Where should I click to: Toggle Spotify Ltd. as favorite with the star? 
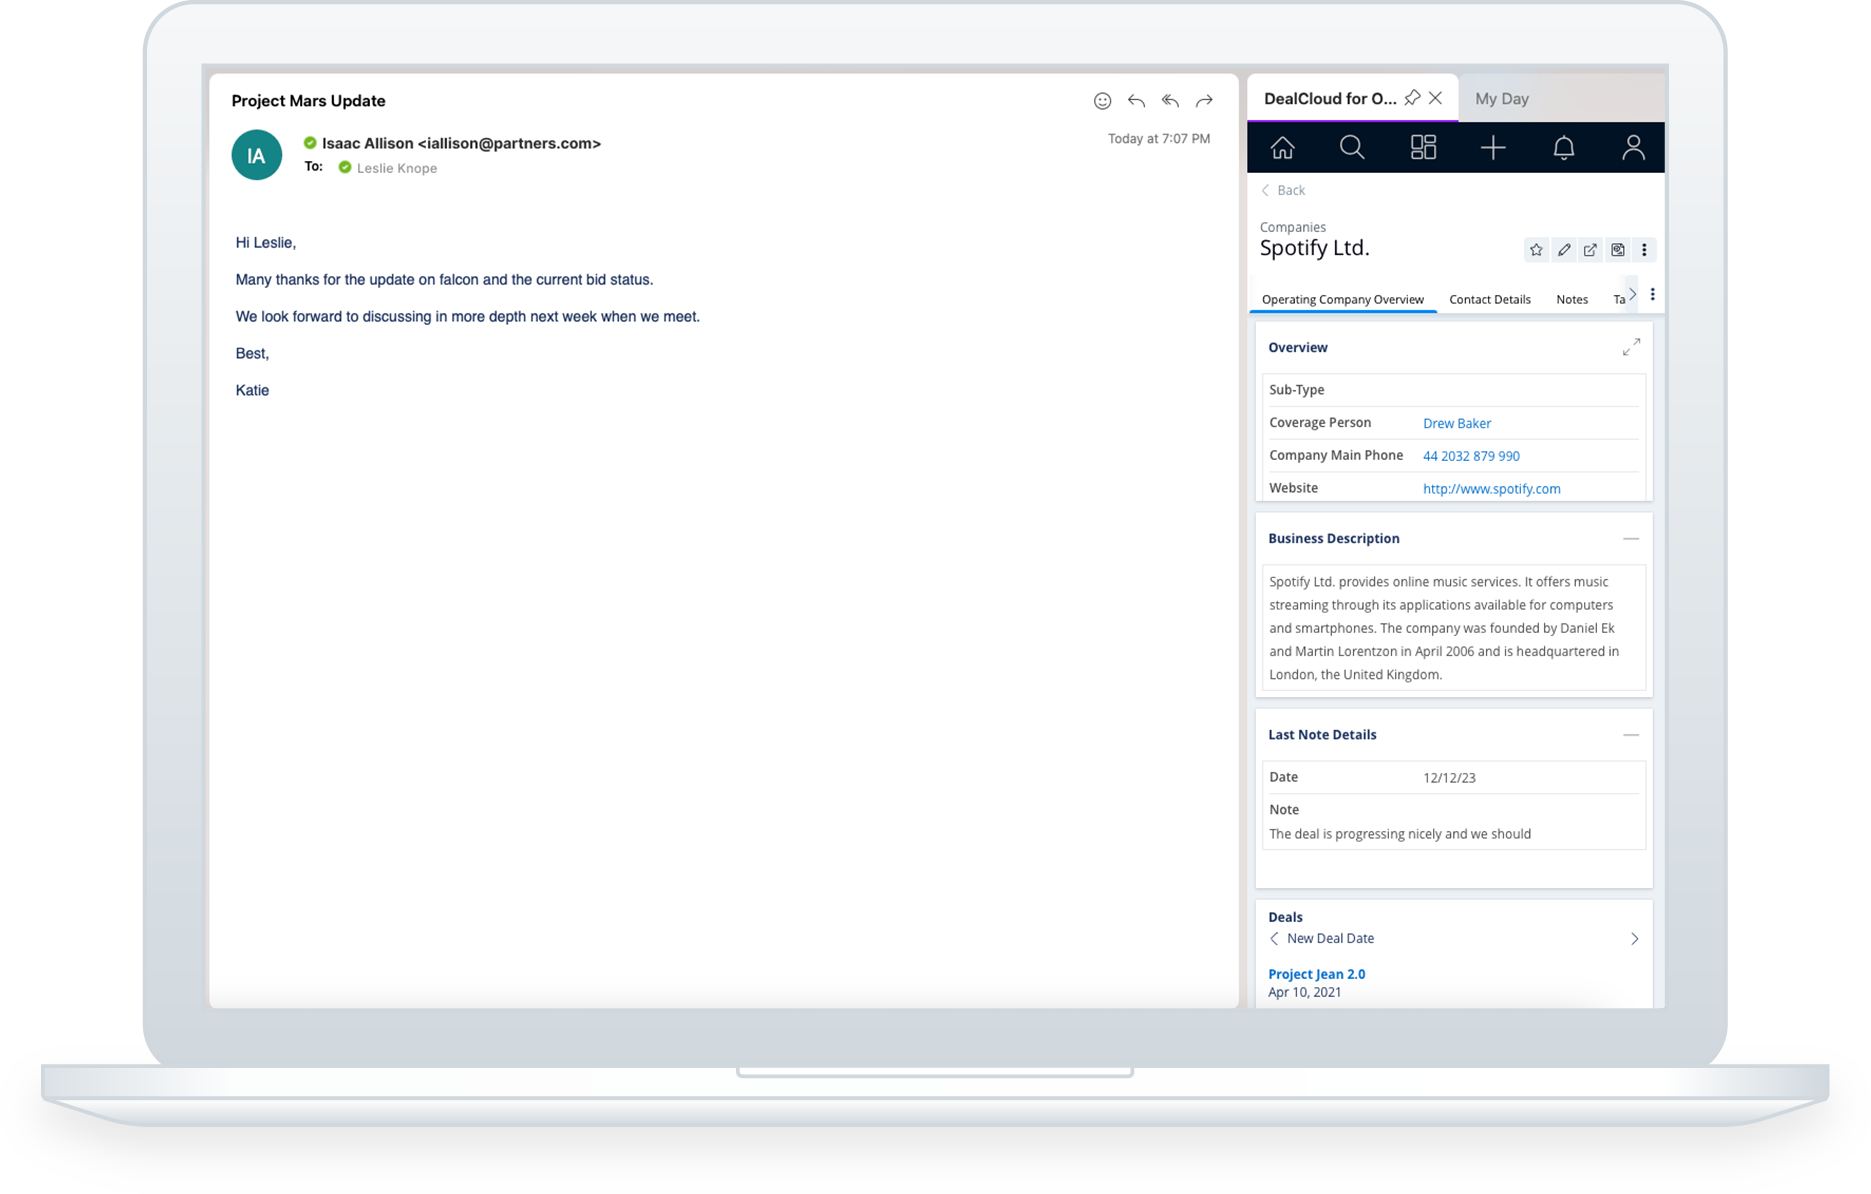tap(1536, 250)
